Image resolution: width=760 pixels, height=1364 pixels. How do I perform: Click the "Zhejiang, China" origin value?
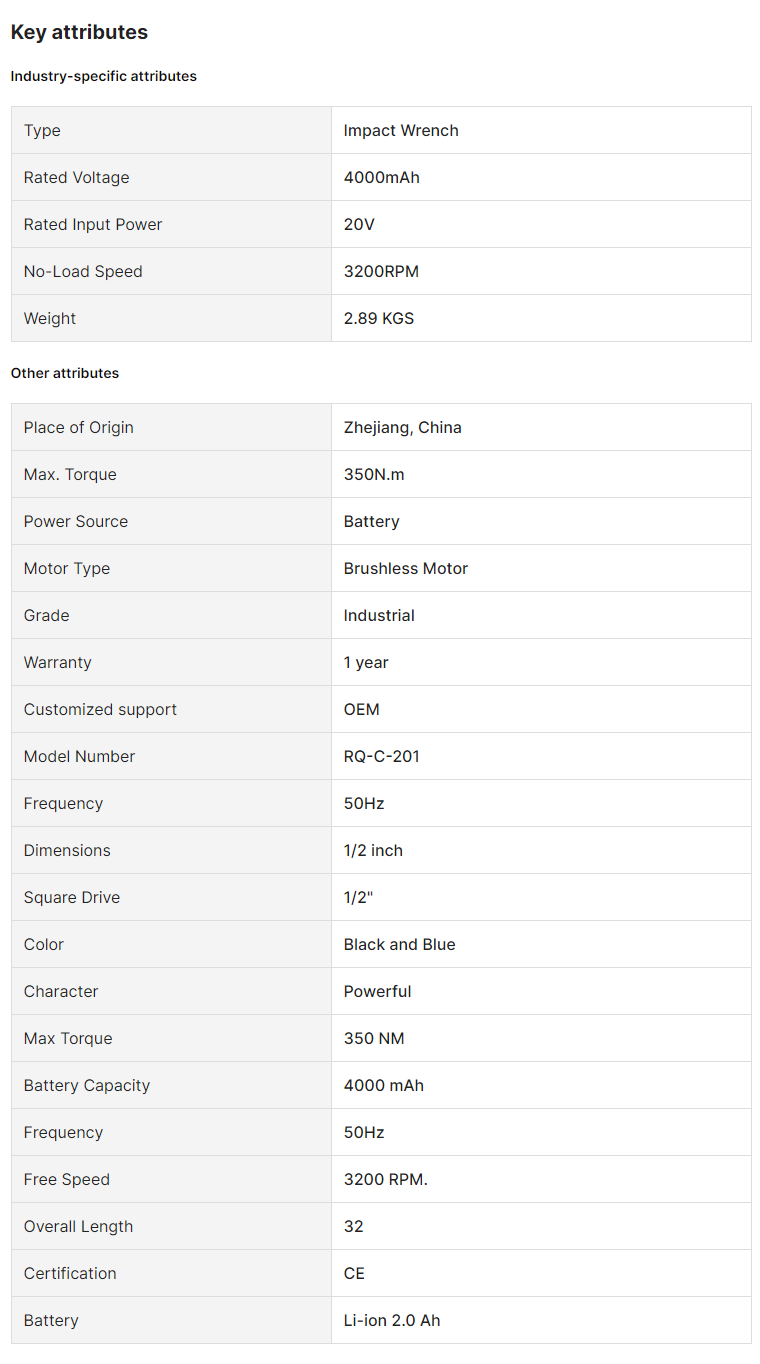pos(403,428)
